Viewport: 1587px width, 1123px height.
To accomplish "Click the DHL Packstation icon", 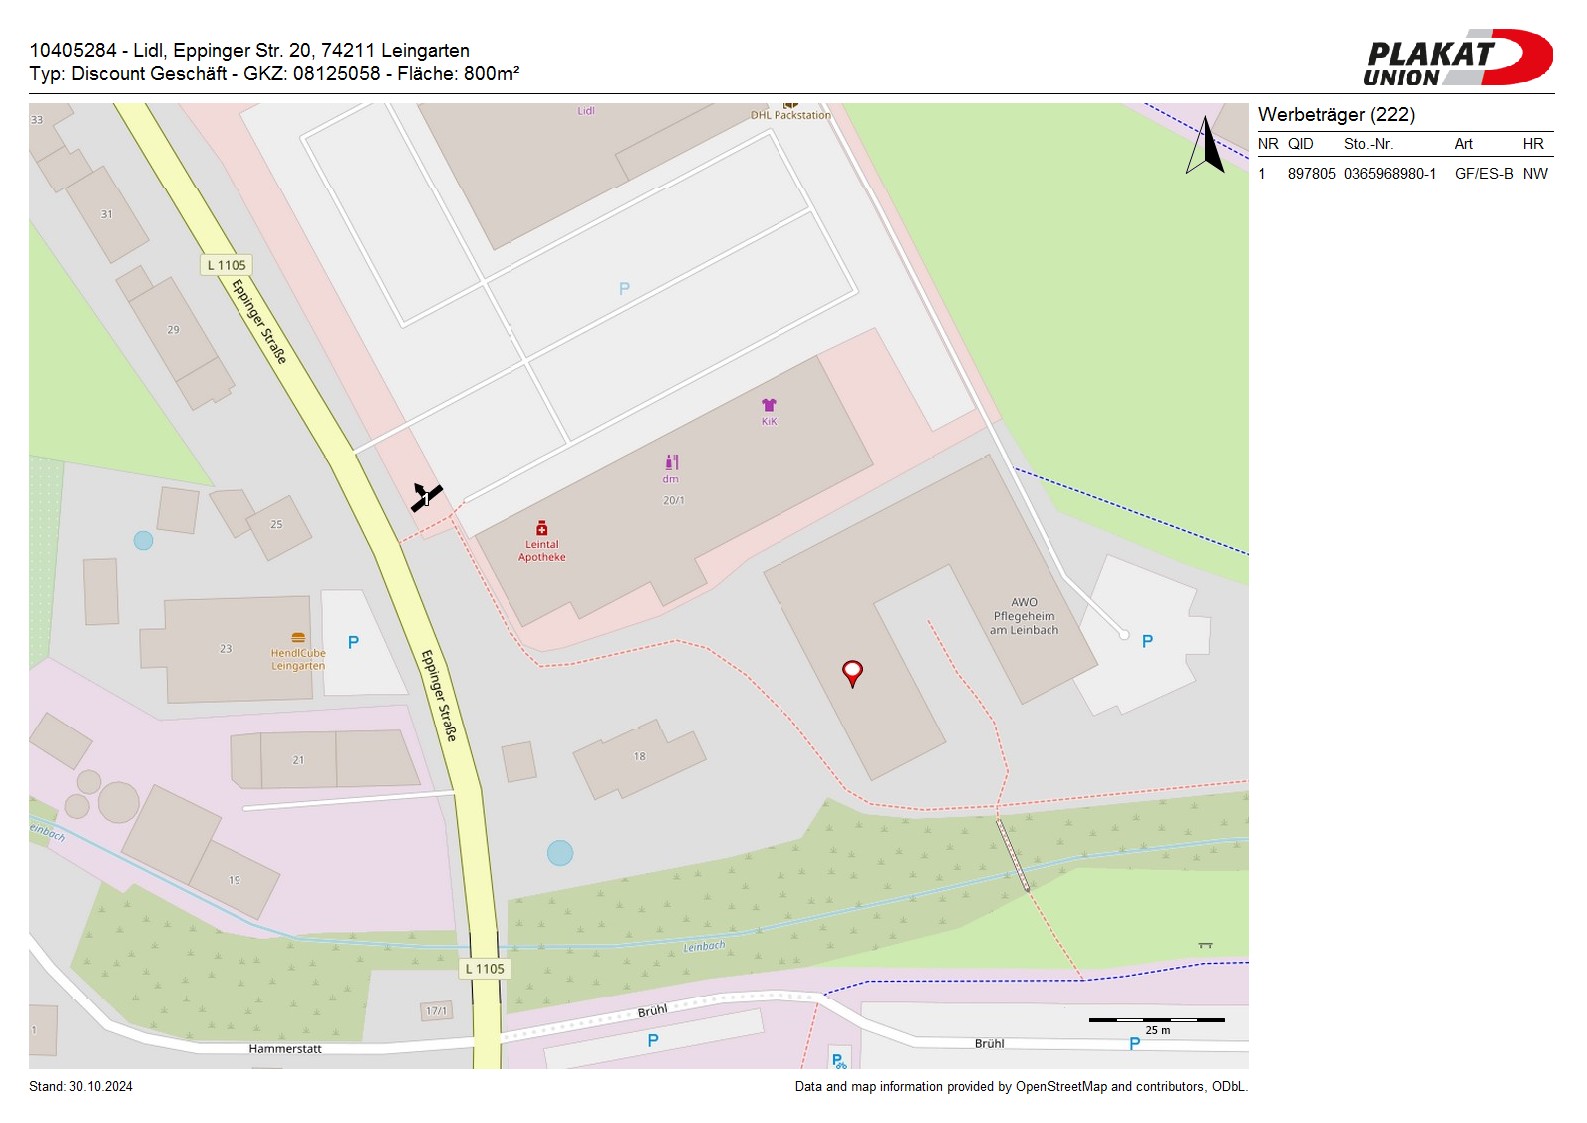I will (x=790, y=104).
